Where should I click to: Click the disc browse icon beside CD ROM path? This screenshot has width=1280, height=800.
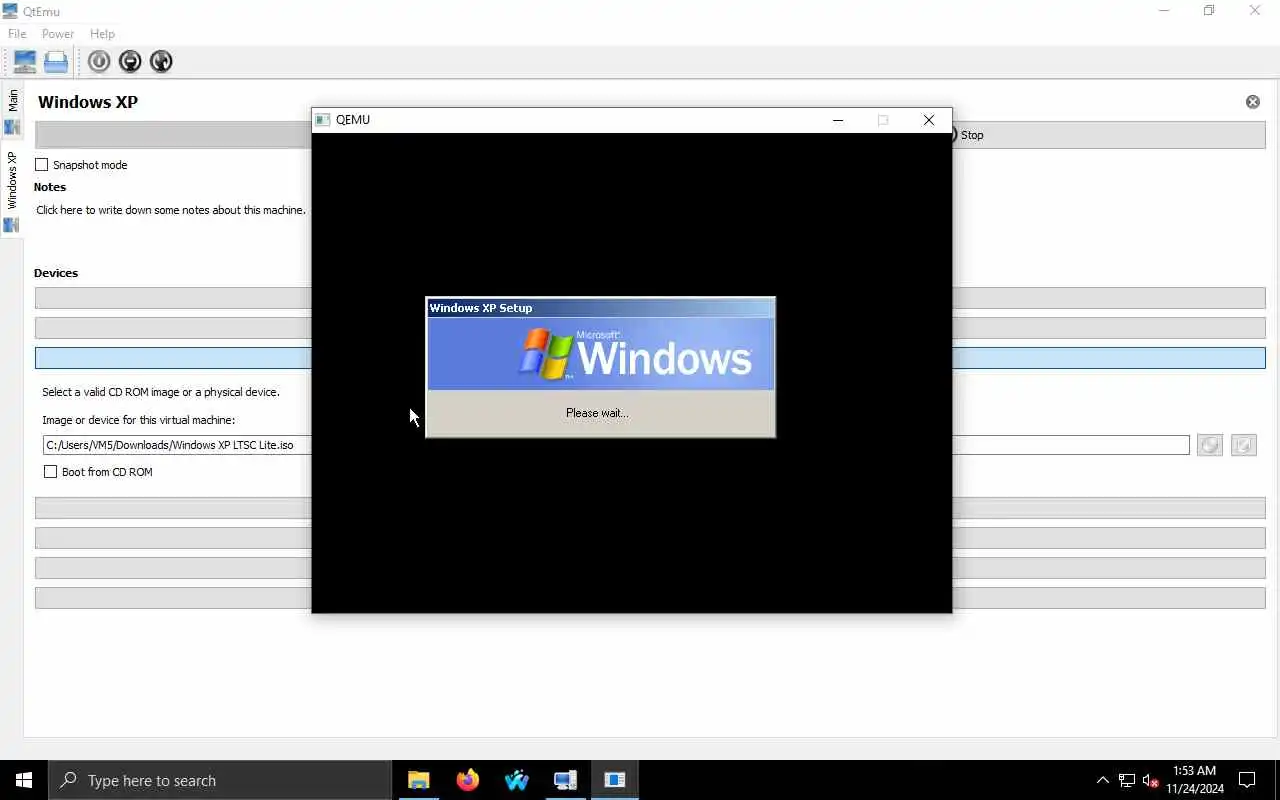point(1210,445)
